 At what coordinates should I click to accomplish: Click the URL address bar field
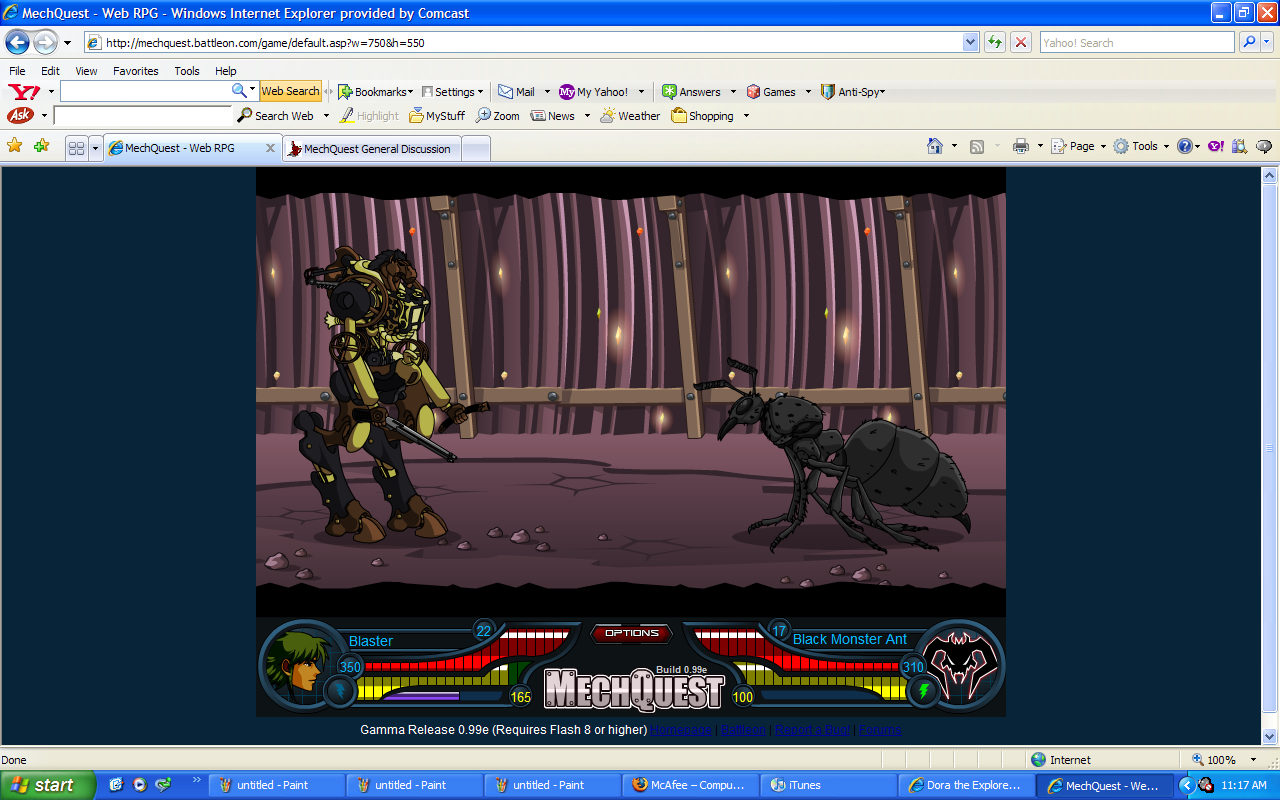pyautogui.click(x=532, y=43)
